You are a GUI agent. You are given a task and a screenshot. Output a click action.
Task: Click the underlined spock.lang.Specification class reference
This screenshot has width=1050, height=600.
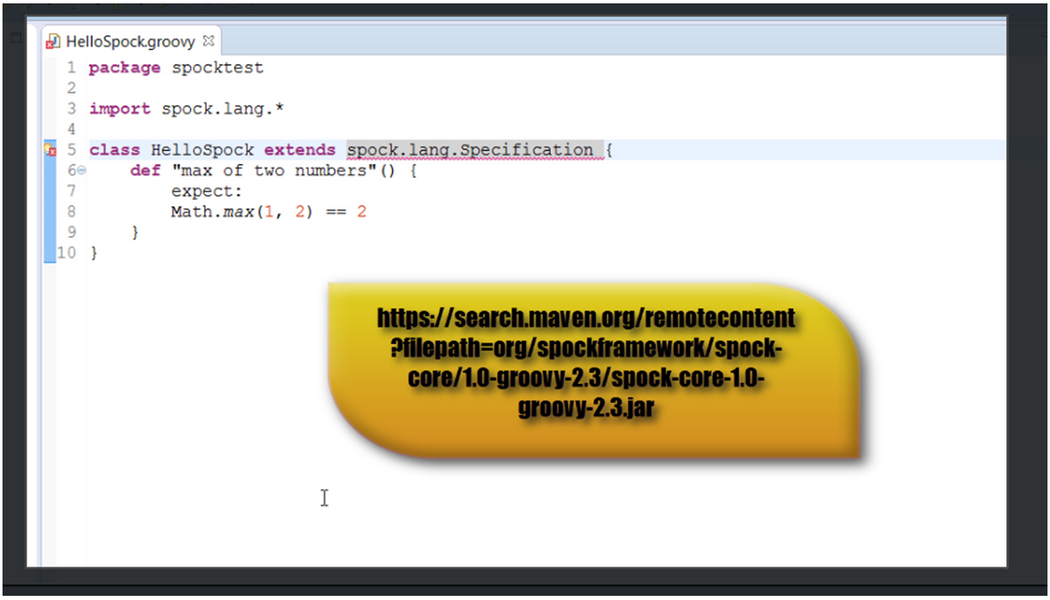click(x=470, y=150)
